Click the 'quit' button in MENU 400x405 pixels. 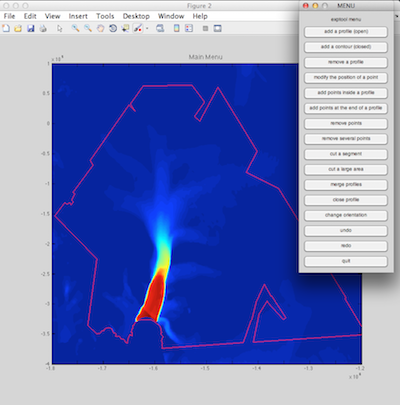click(346, 262)
